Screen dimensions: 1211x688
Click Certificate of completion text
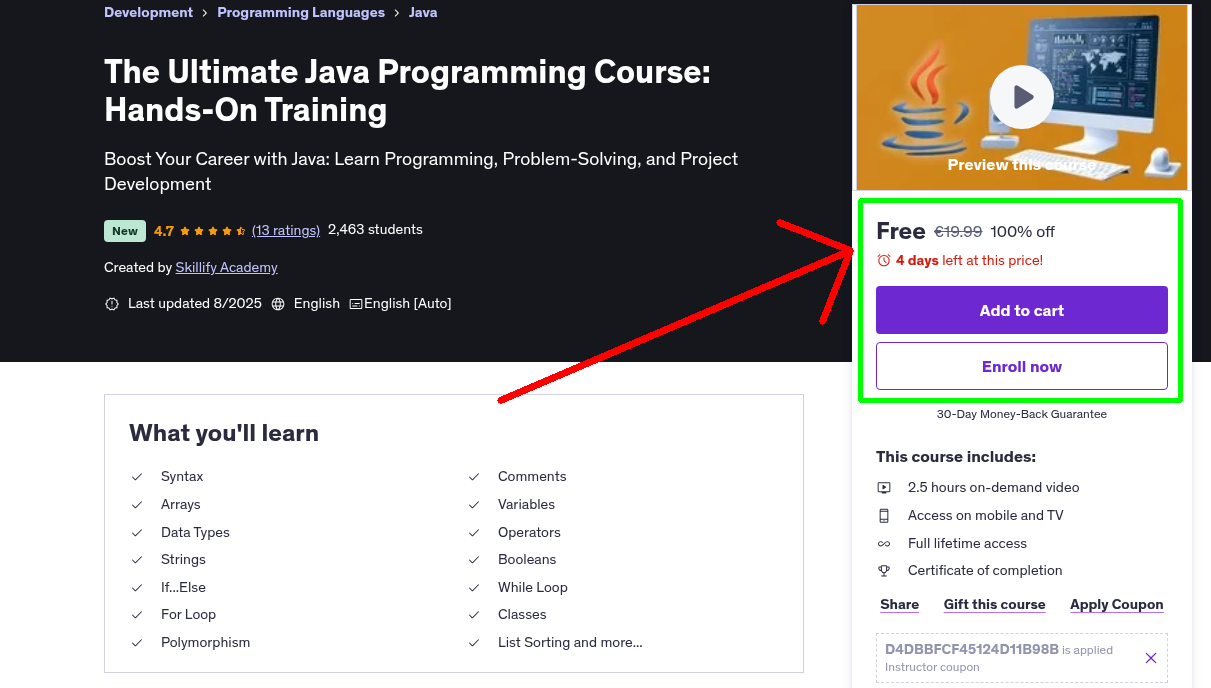(x=985, y=571)
